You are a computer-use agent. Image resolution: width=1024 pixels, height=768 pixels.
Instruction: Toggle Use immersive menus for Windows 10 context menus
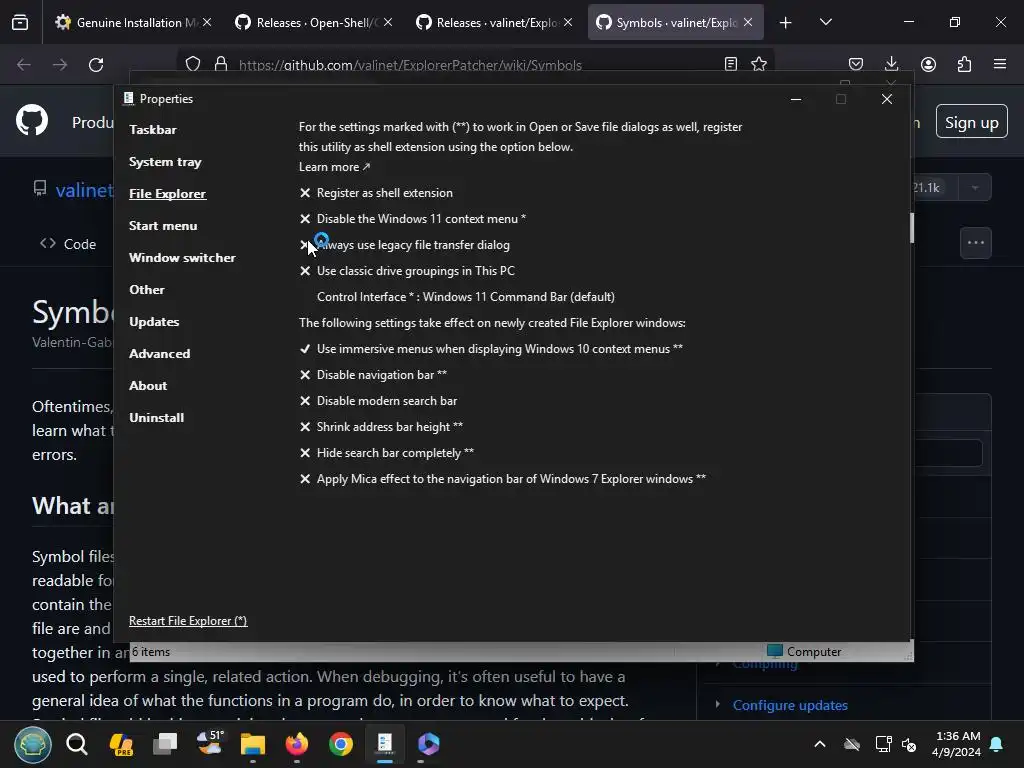pos(491,349)
